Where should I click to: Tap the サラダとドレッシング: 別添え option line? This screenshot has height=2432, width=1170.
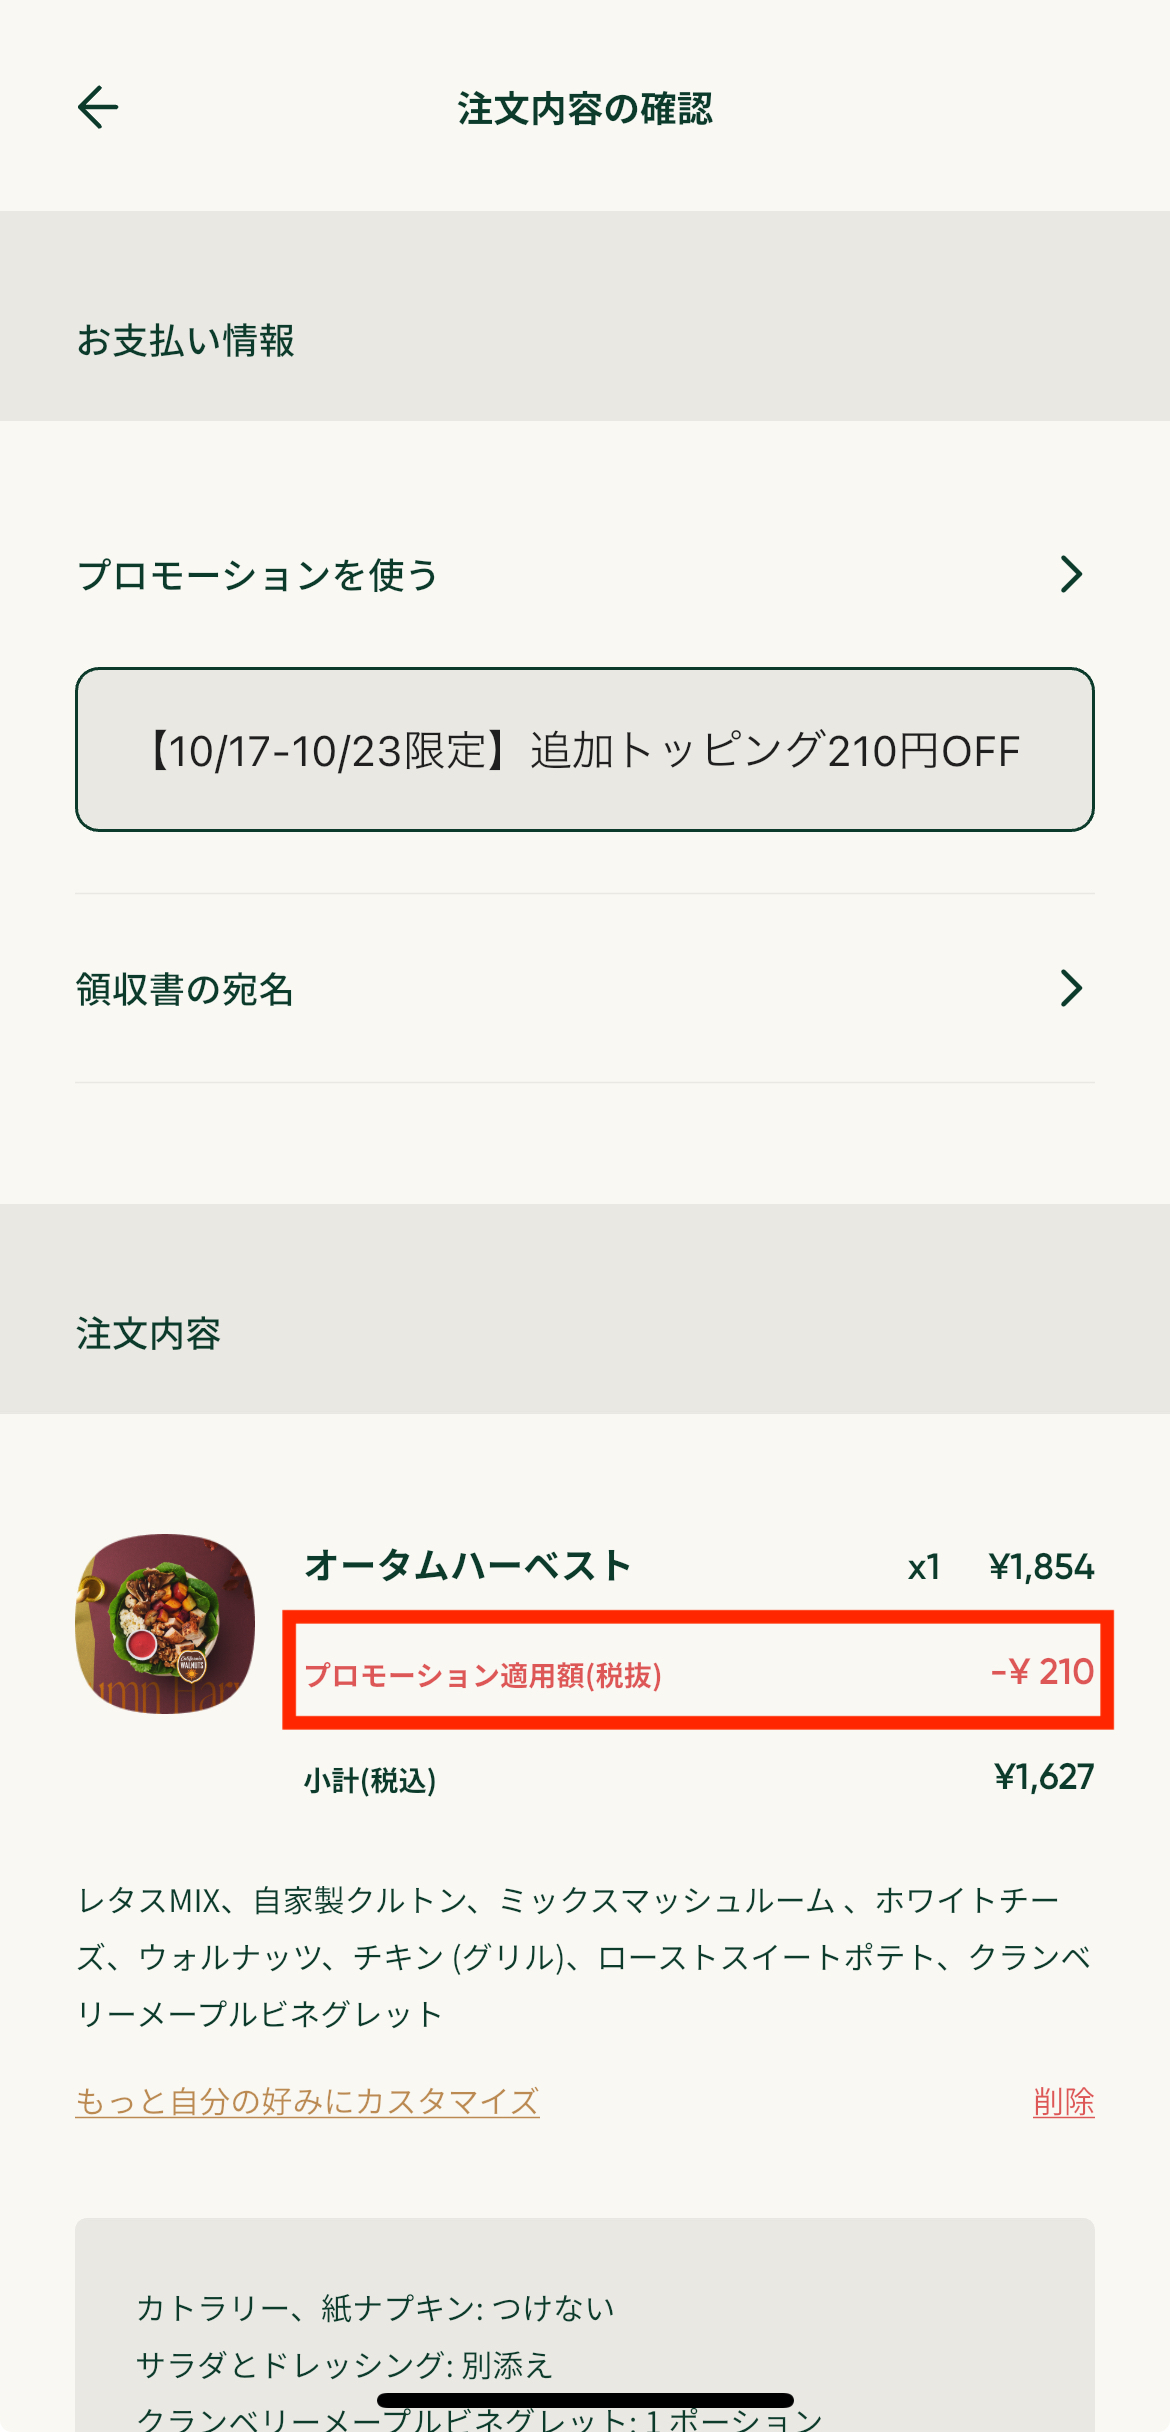344,2365
